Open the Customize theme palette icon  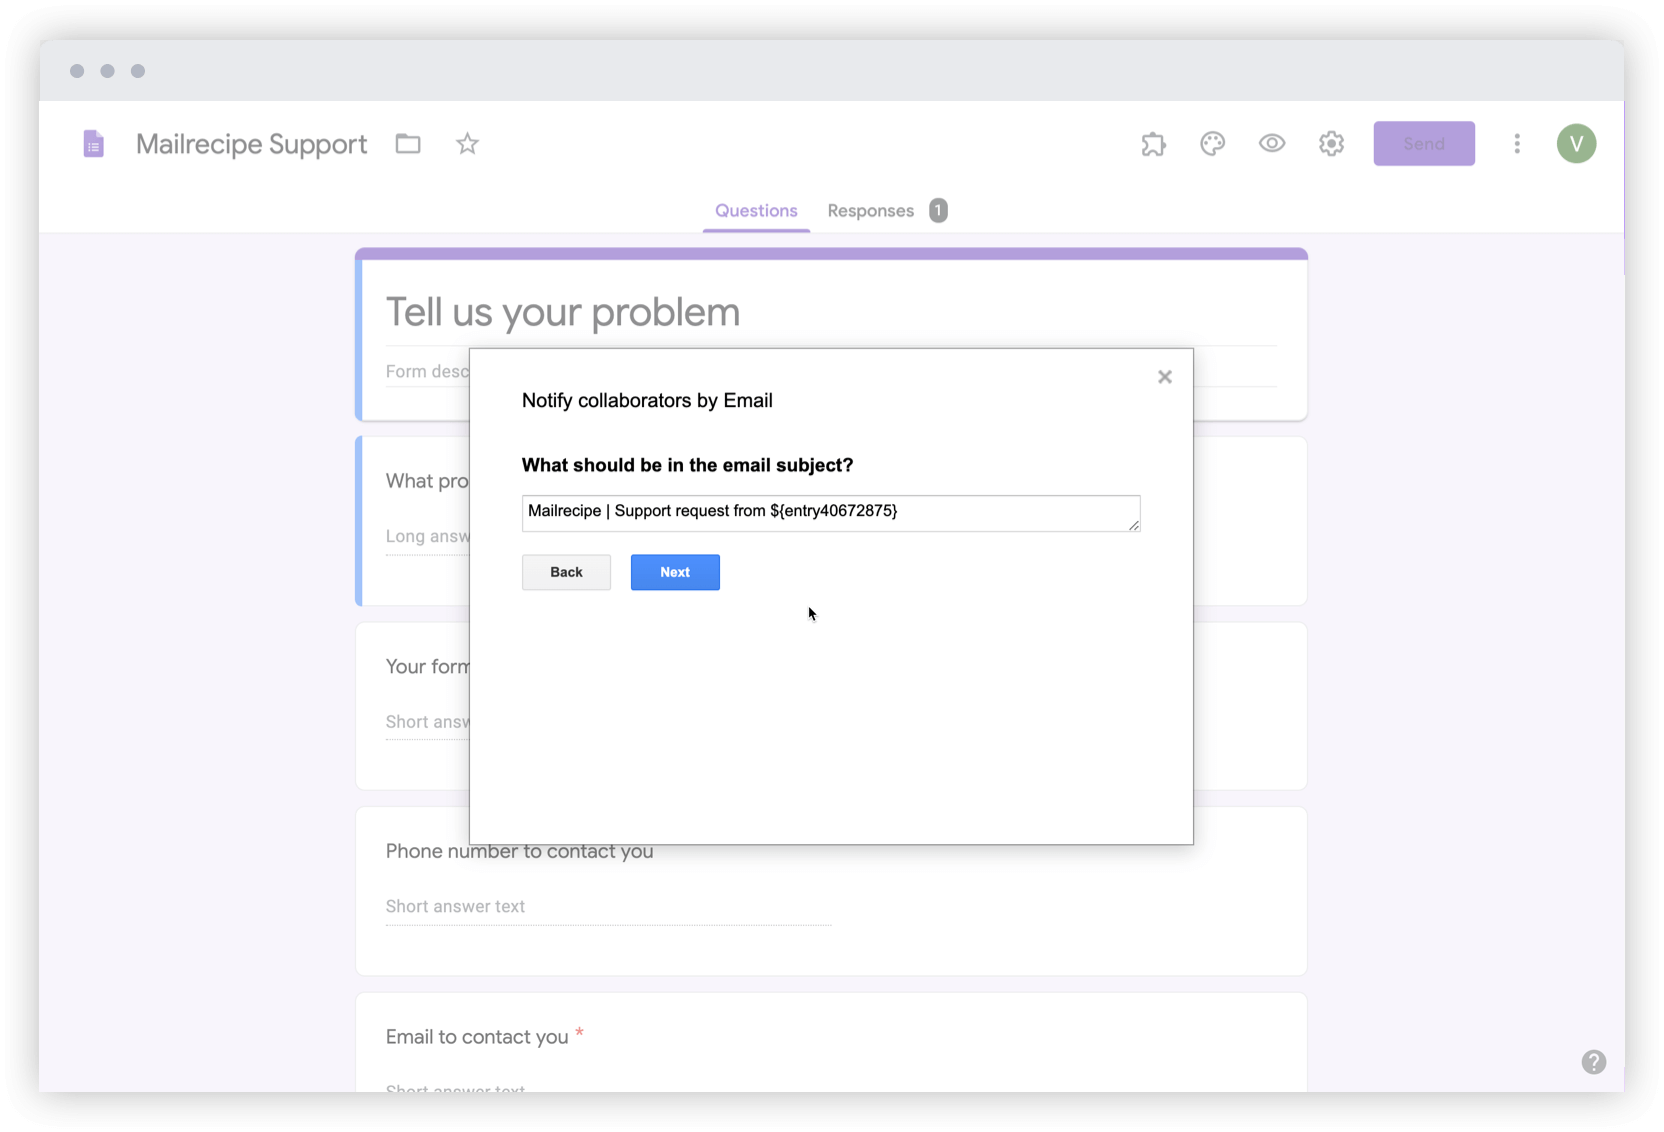pyautogui.click(x=1213, y=143)
